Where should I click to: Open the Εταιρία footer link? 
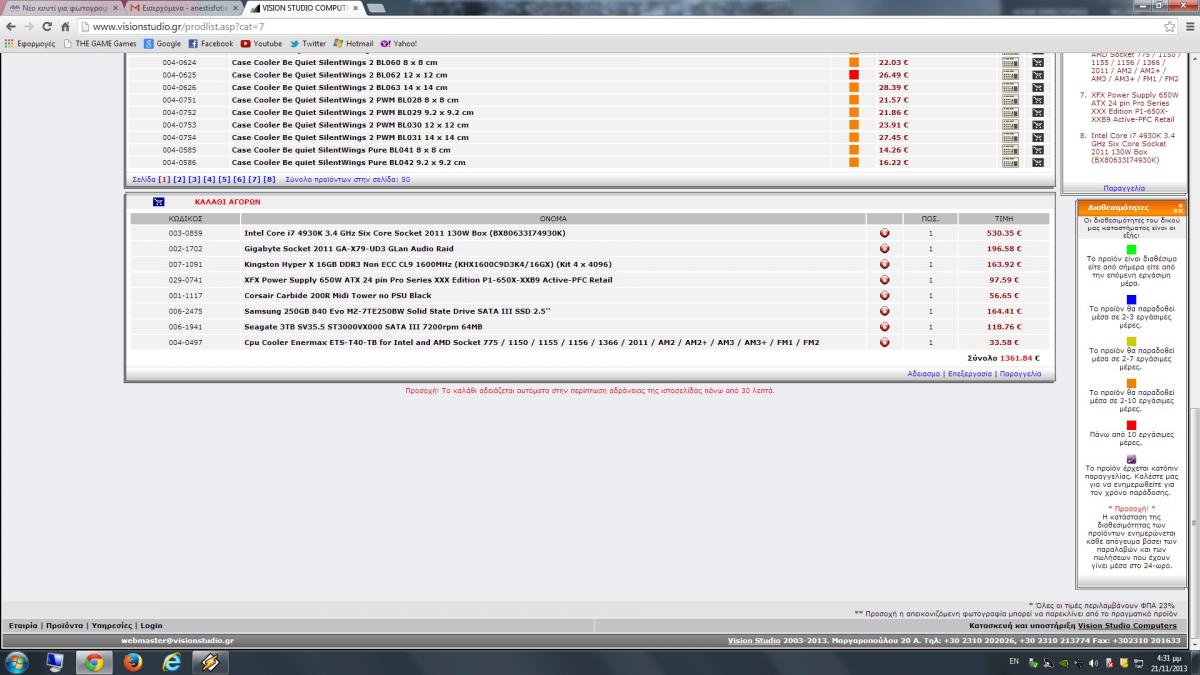coord(23,625)
